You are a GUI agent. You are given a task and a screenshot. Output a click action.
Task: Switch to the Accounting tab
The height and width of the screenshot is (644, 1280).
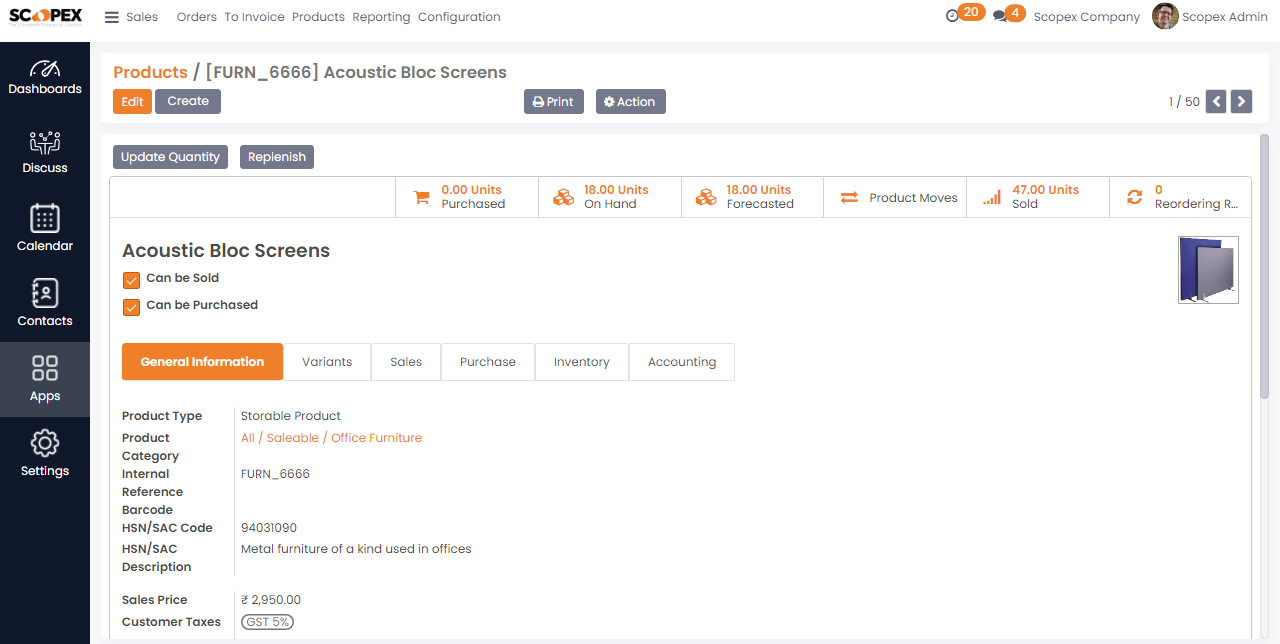tap(681, 362)
